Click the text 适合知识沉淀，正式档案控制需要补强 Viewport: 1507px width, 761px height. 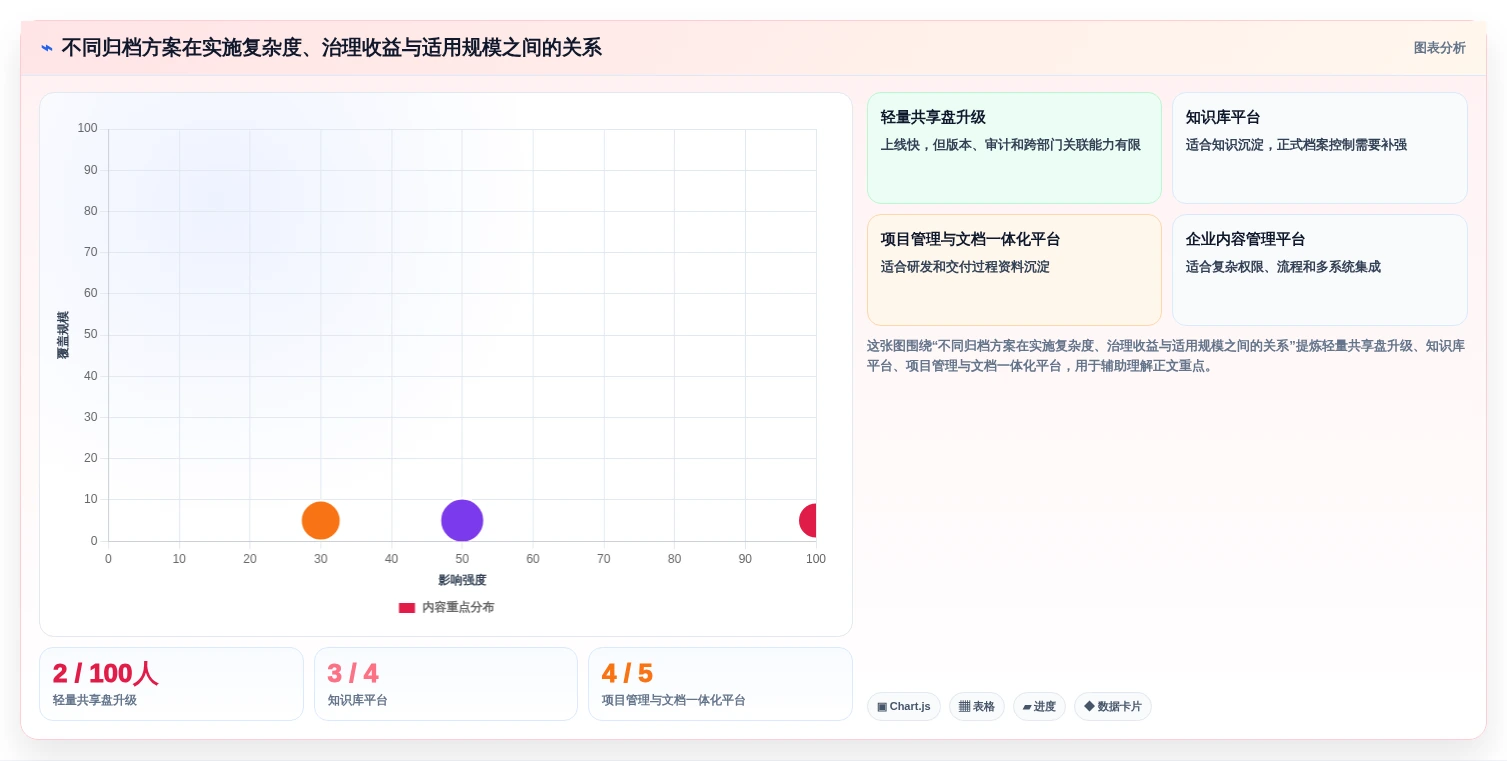click(x=1296, y=145)
